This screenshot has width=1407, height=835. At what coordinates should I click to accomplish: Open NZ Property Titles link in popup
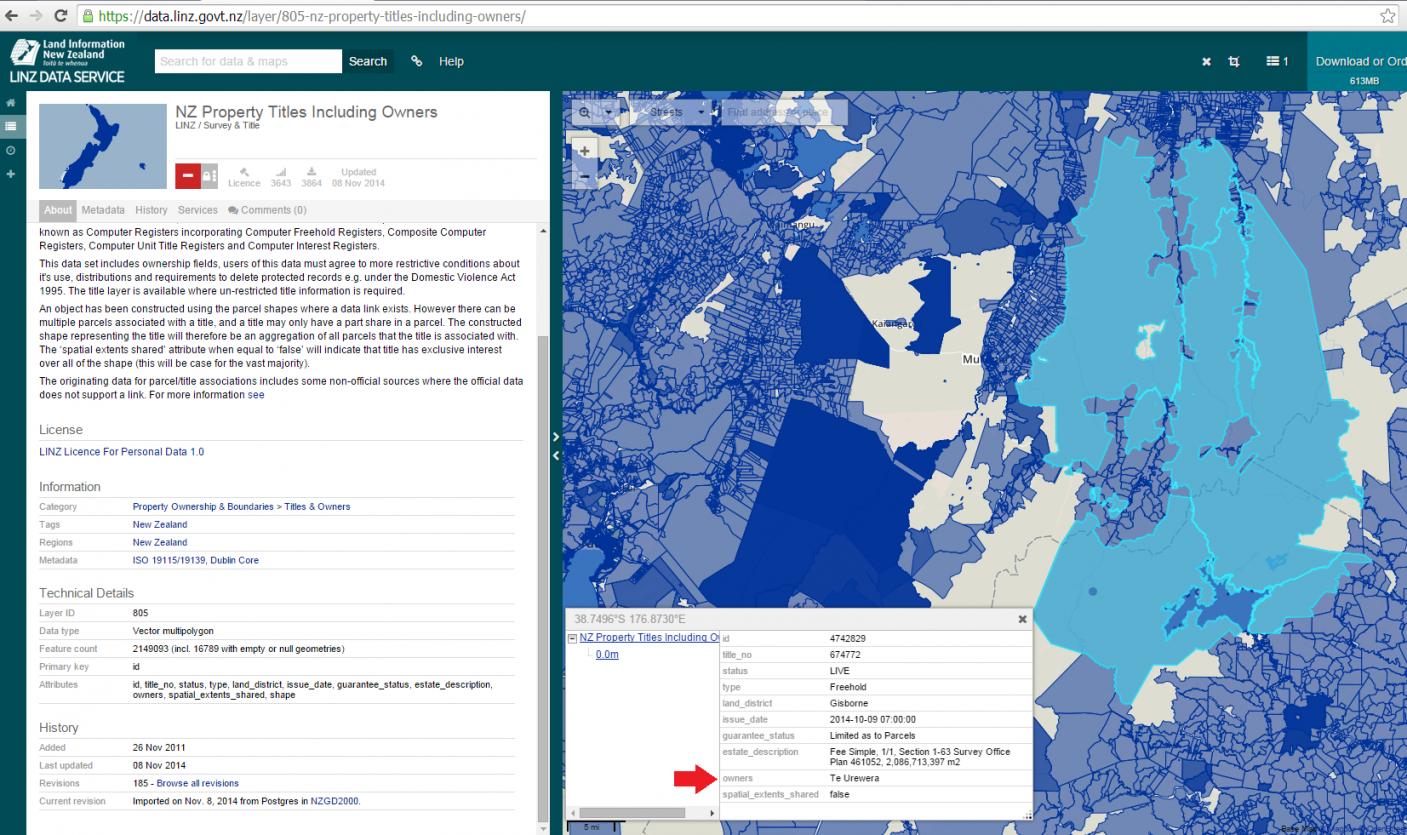(x=649, y=637)
